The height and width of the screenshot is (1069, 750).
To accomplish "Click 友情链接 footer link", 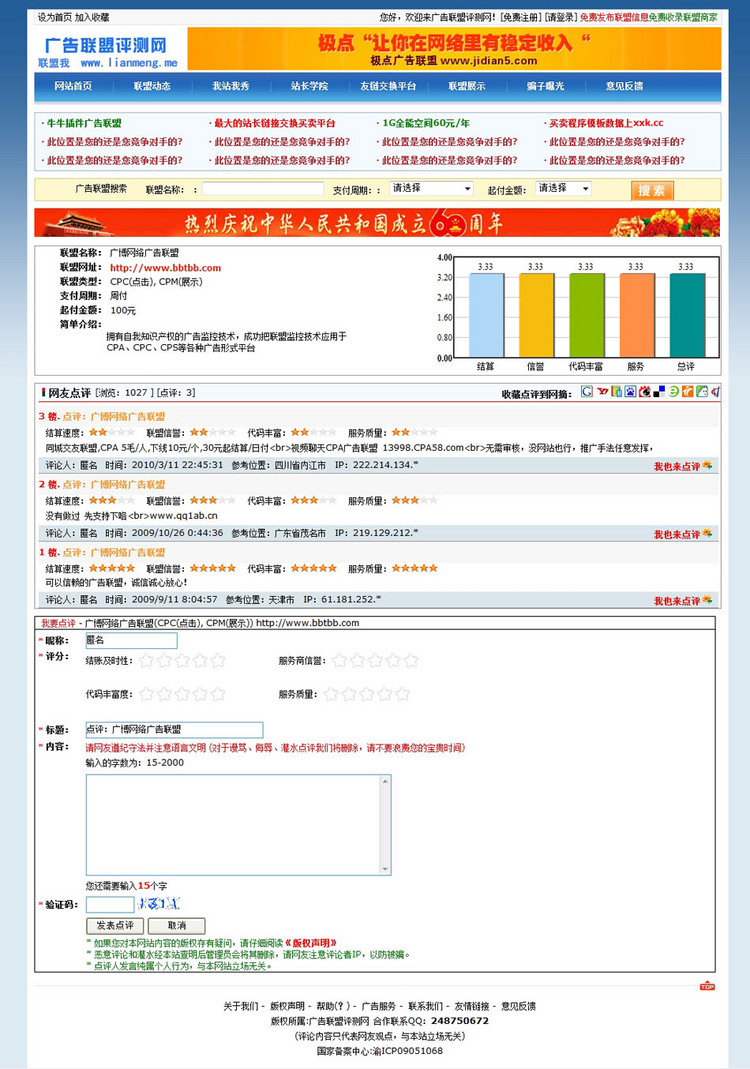I will [x=472, y=1006].
